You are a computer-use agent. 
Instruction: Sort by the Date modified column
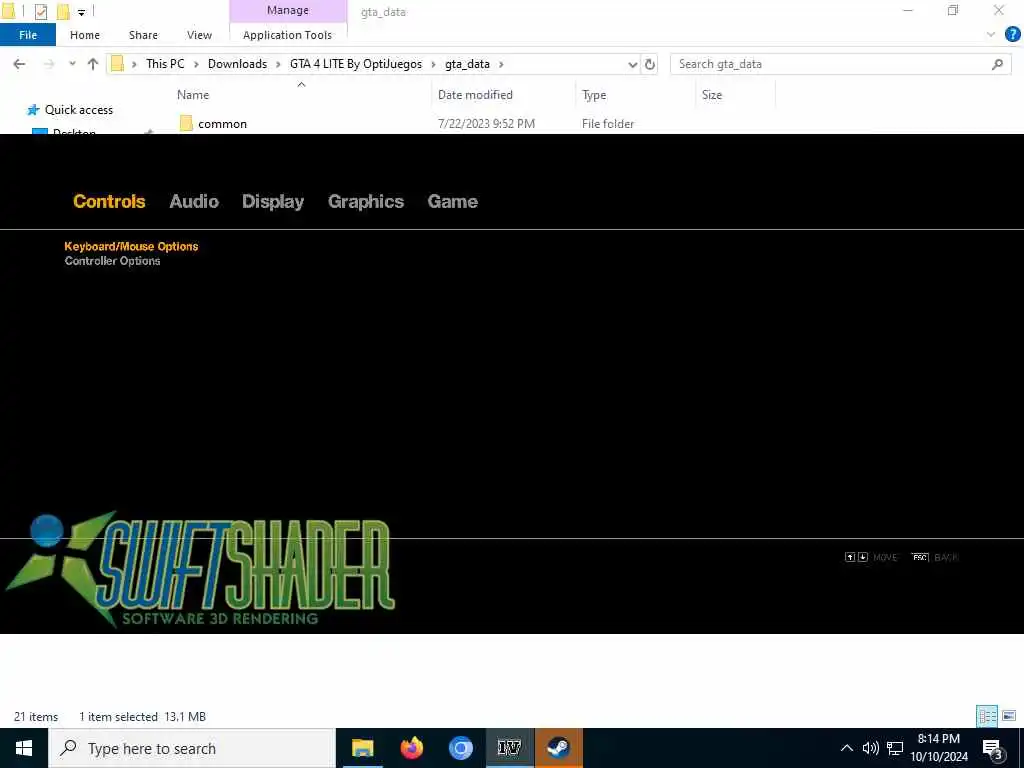click(x=475, y=95)
